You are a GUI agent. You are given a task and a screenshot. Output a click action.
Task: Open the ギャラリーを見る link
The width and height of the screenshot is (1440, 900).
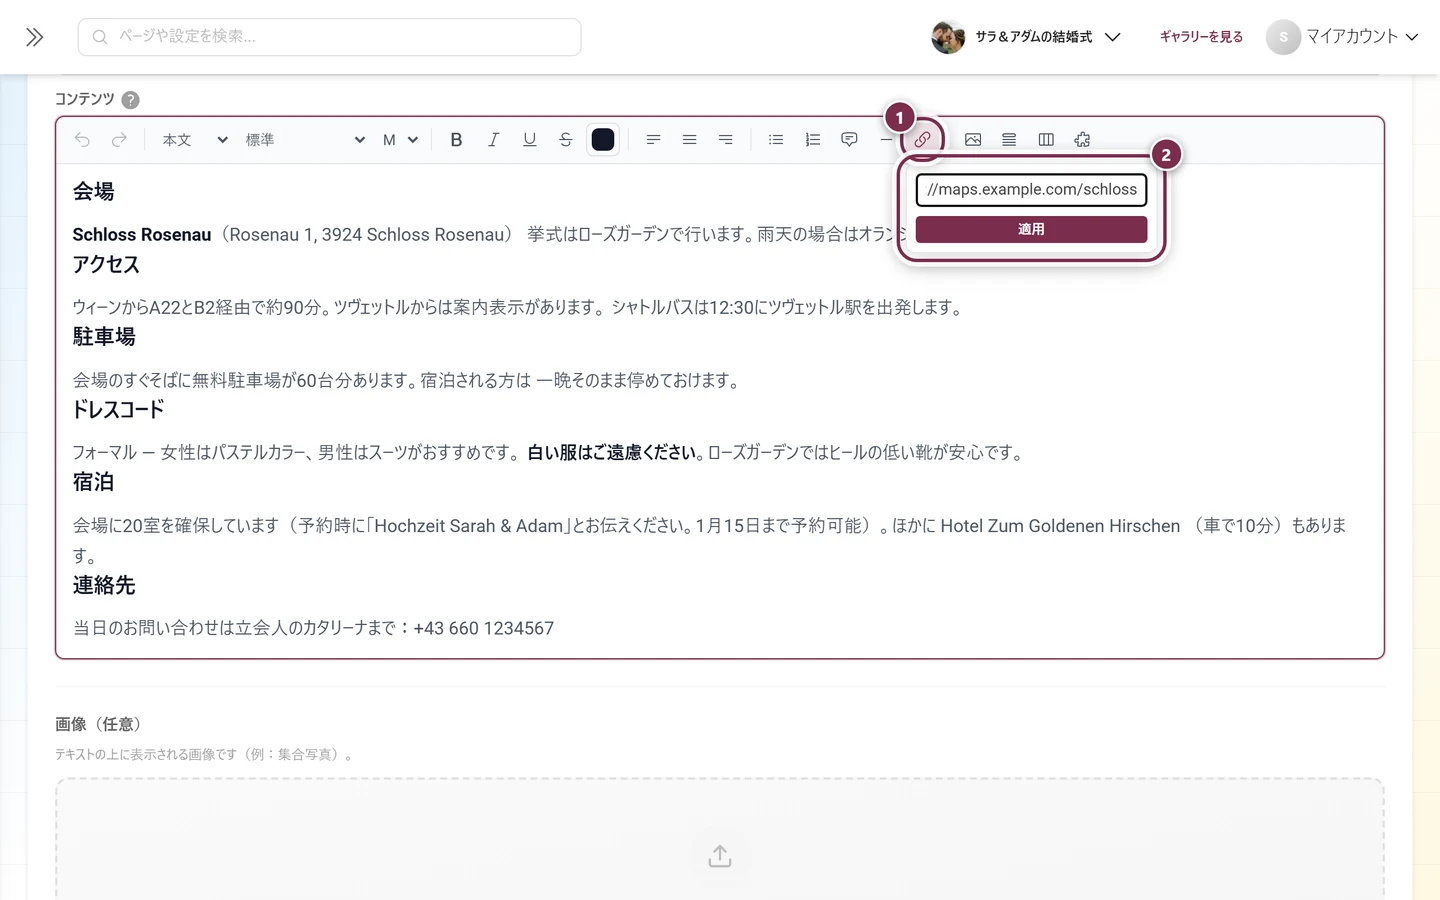1201,37
